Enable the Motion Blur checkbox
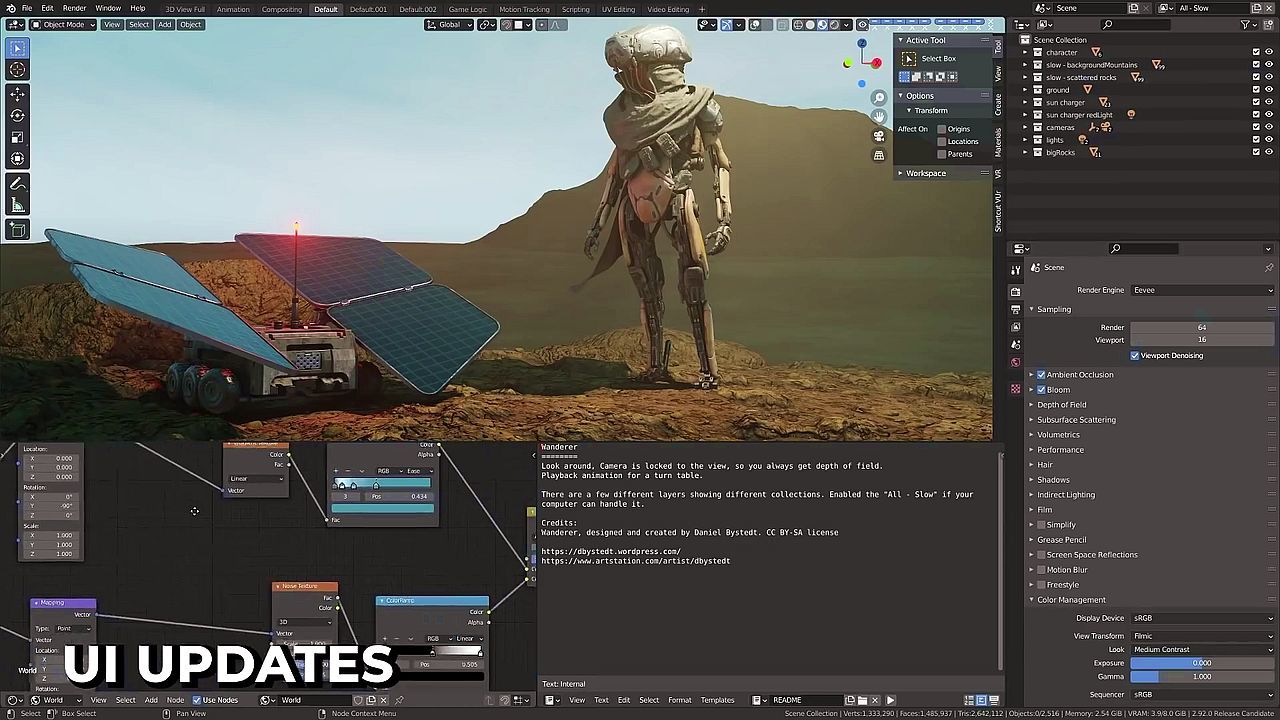Image resolution: width=1280 pixels, height=720 pixels. [x=1040, y=570]
